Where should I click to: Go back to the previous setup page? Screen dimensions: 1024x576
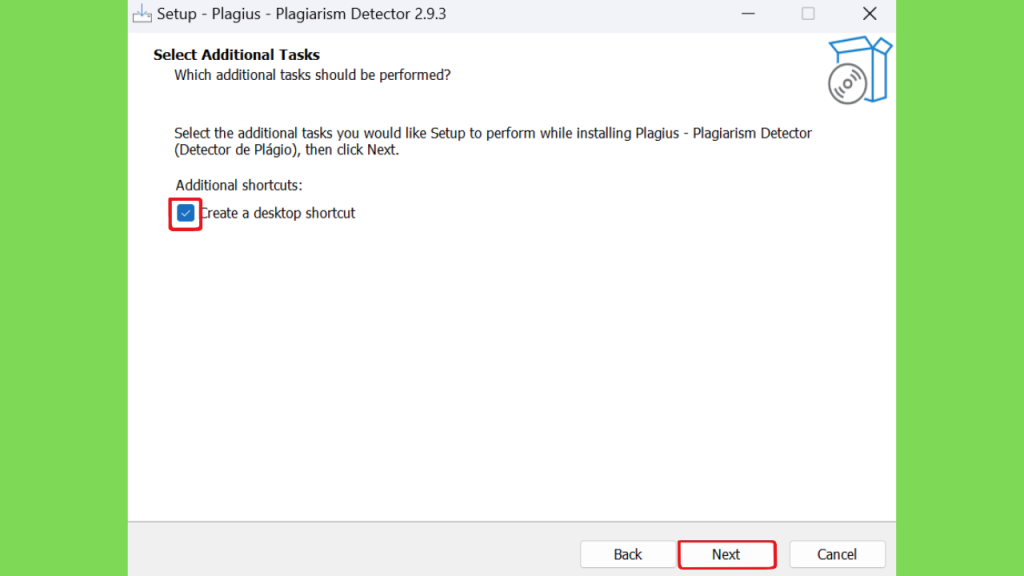click(628, 554)
